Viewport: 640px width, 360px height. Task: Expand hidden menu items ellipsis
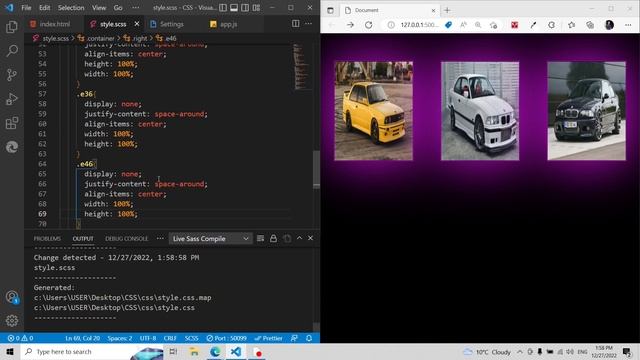pyautogui.click(x=136, y=8)
